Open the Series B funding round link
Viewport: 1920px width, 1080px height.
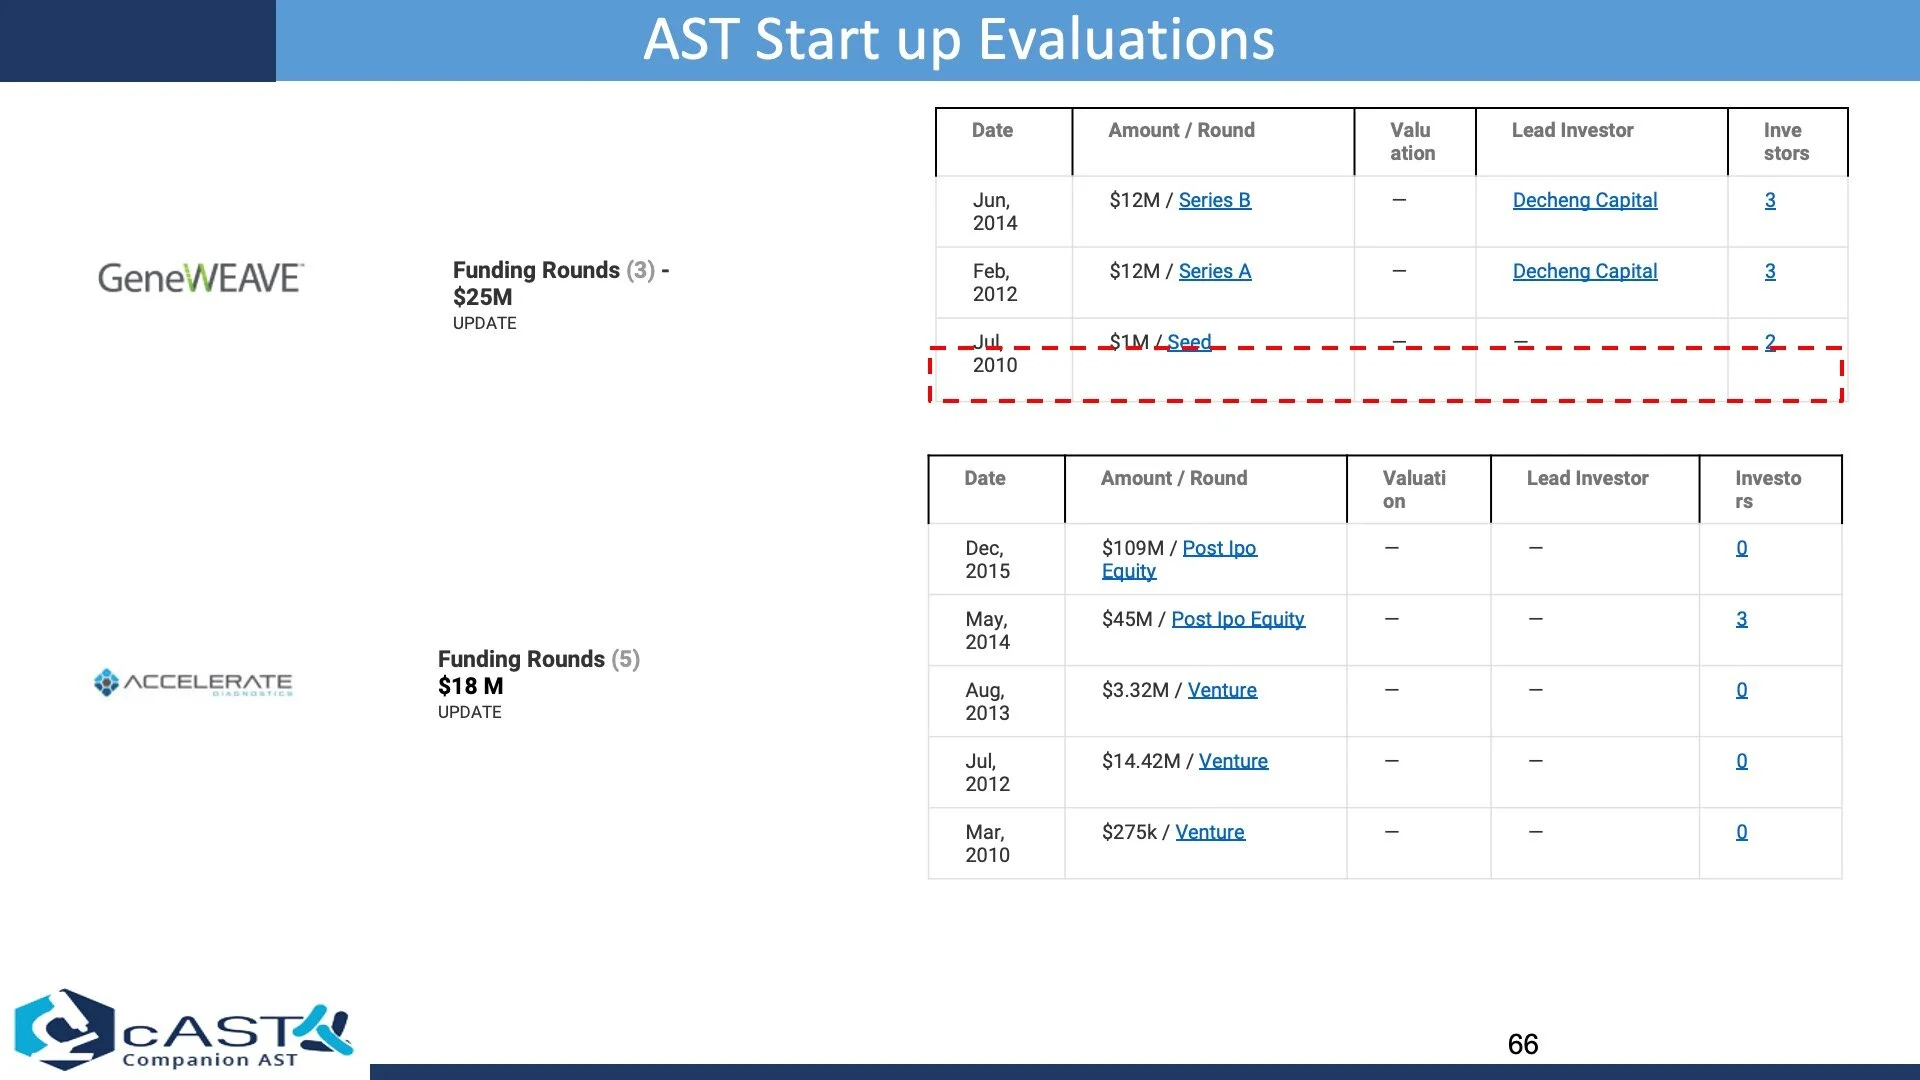1214,200
